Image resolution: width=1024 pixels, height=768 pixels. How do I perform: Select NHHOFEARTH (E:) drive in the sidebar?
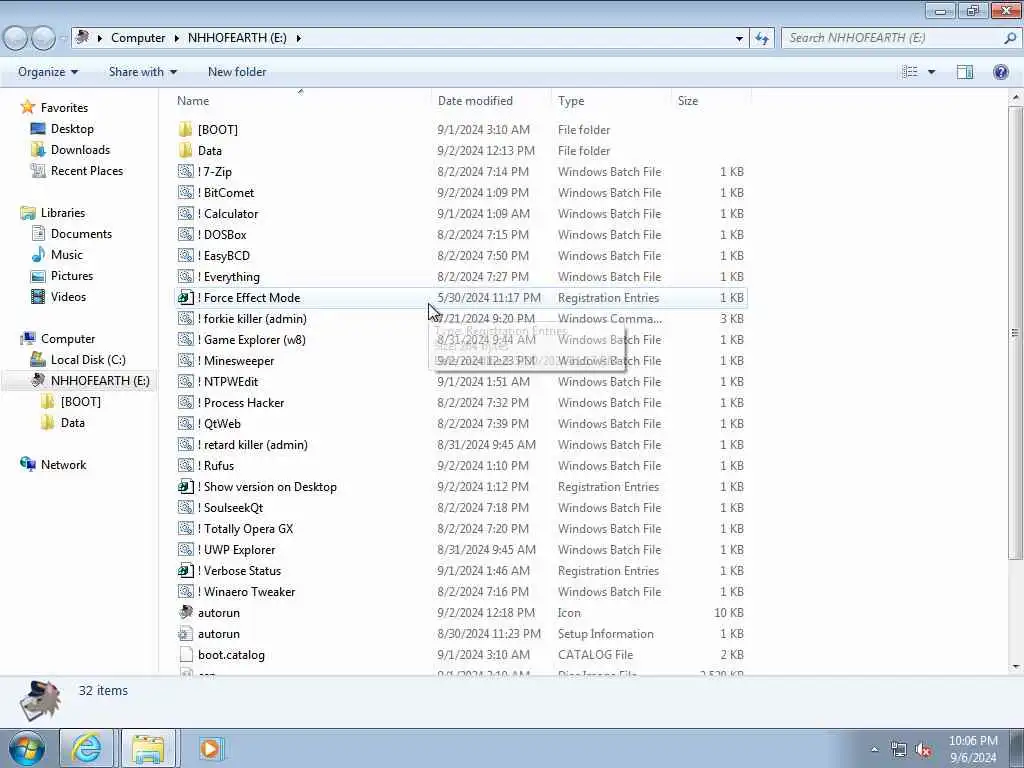(x=100, y=381)
